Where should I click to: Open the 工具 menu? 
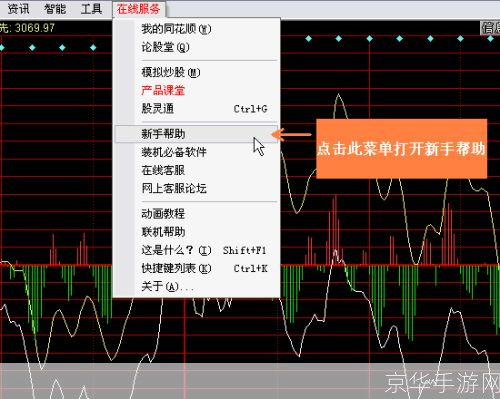(91, 9)
